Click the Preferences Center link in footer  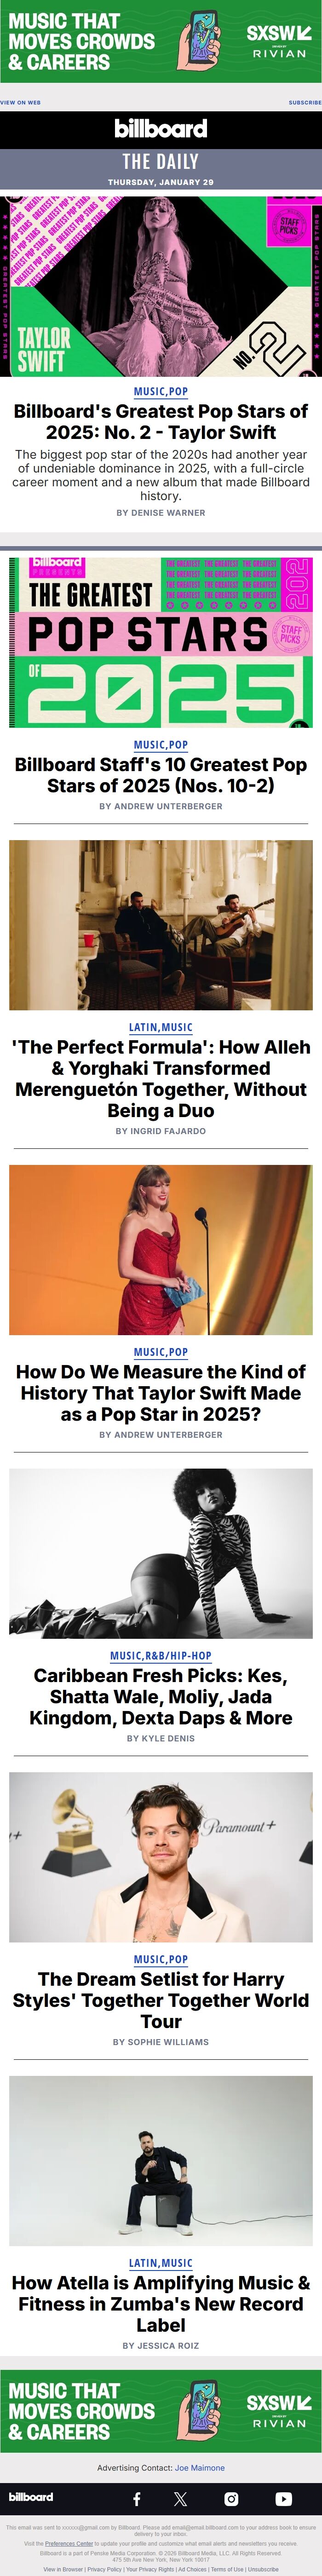click(69, 2543)
